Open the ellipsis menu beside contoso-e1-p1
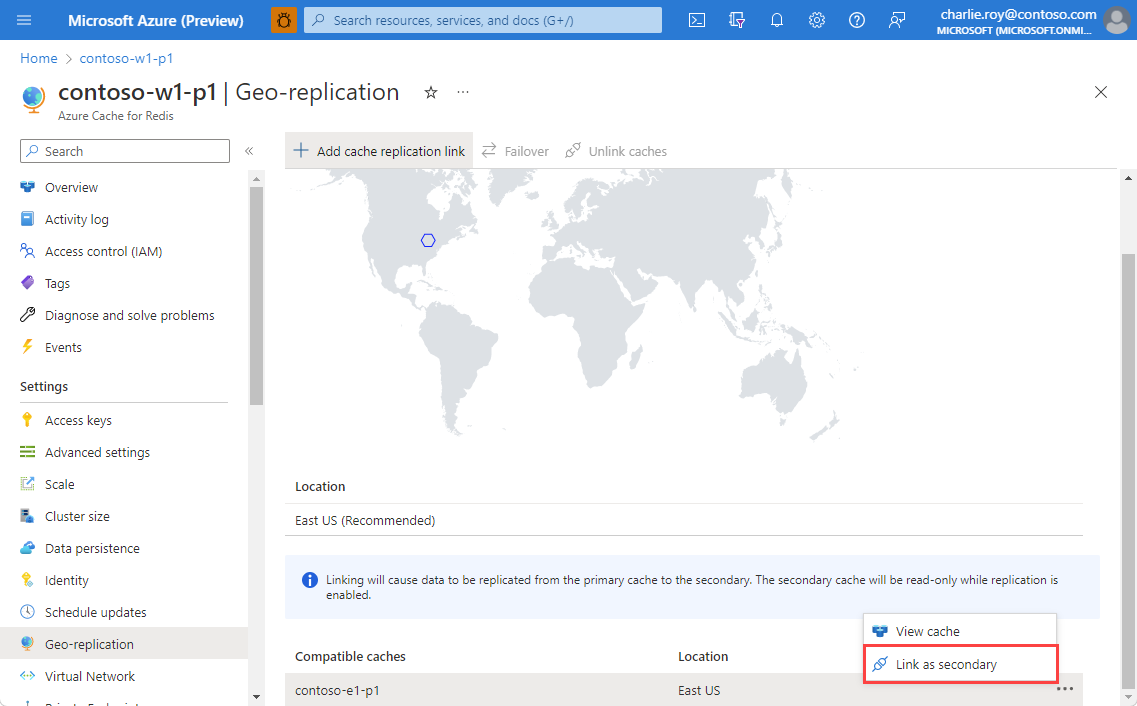 (1064, 689)
